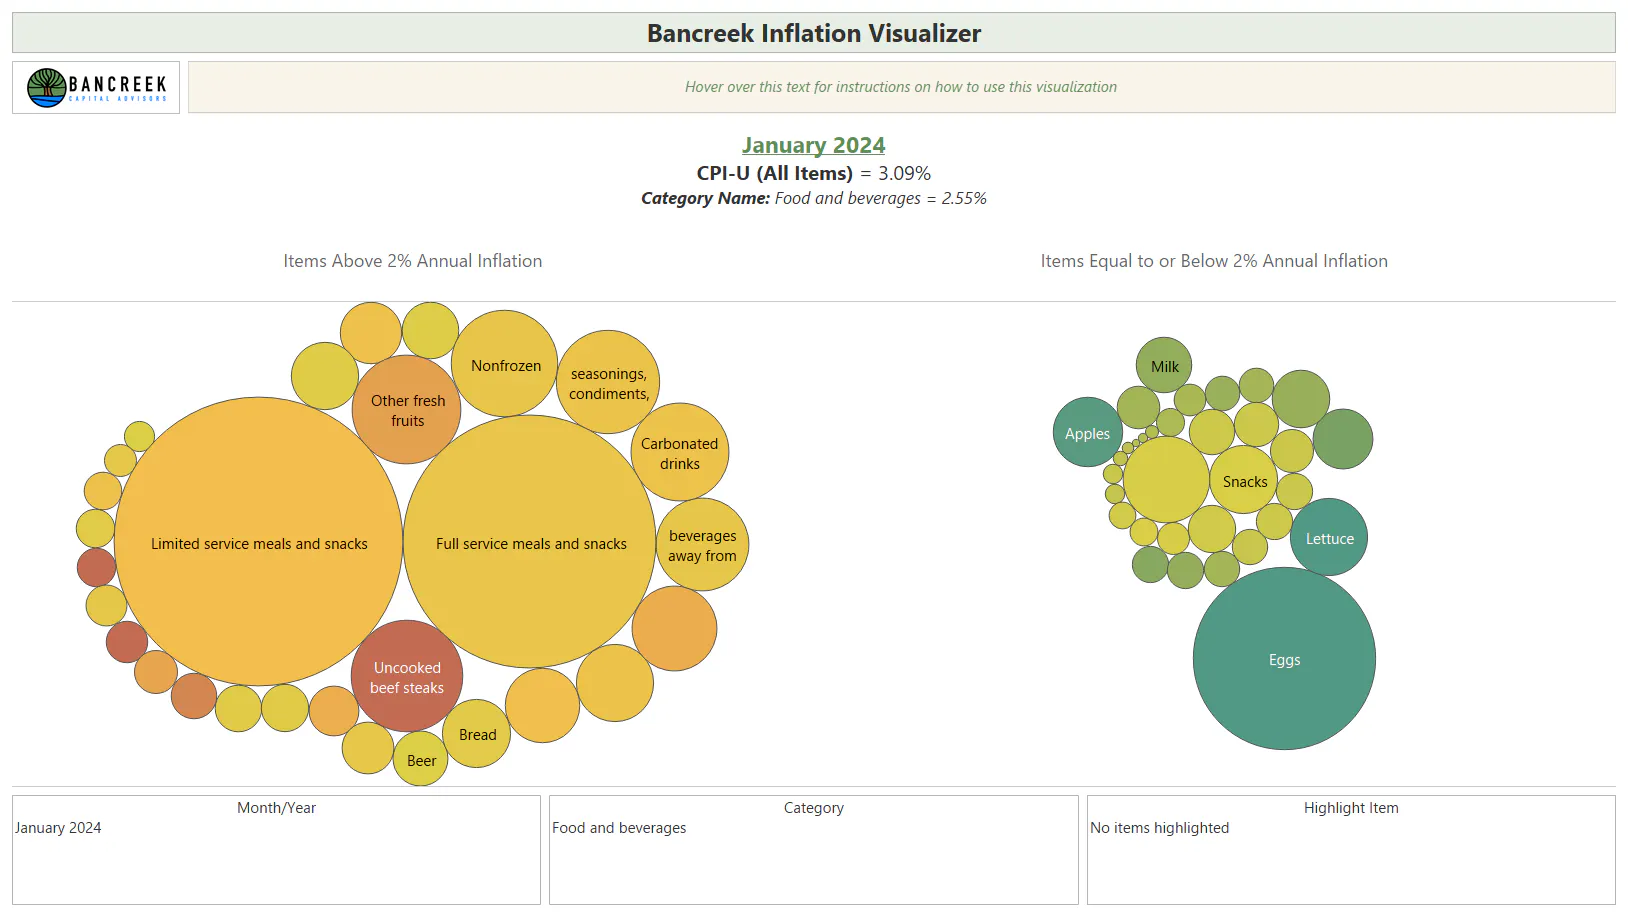Select the Lettuce bubble

click(x=1329, y=538)
